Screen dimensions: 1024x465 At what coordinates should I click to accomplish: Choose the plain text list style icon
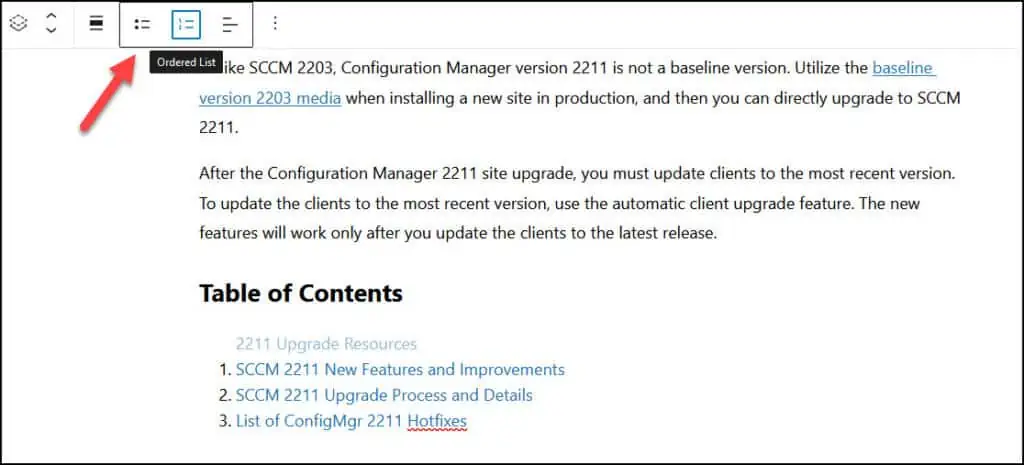[x=230, y=25]
